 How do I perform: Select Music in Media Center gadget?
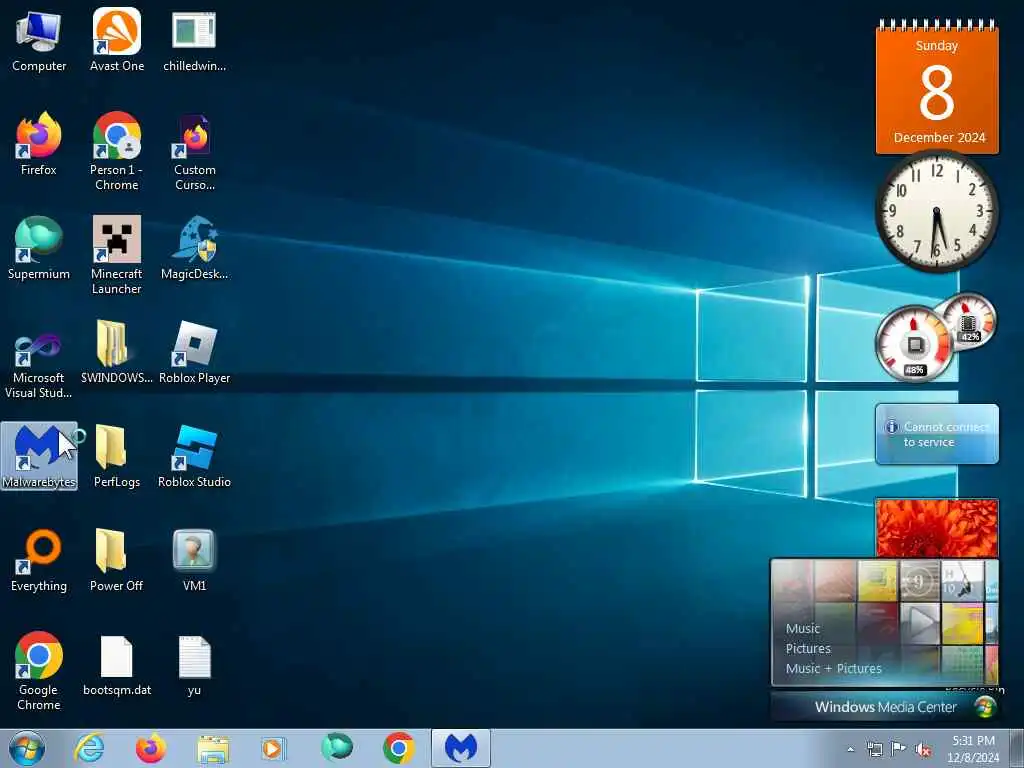pyautogui.click(x=803, y=628)
